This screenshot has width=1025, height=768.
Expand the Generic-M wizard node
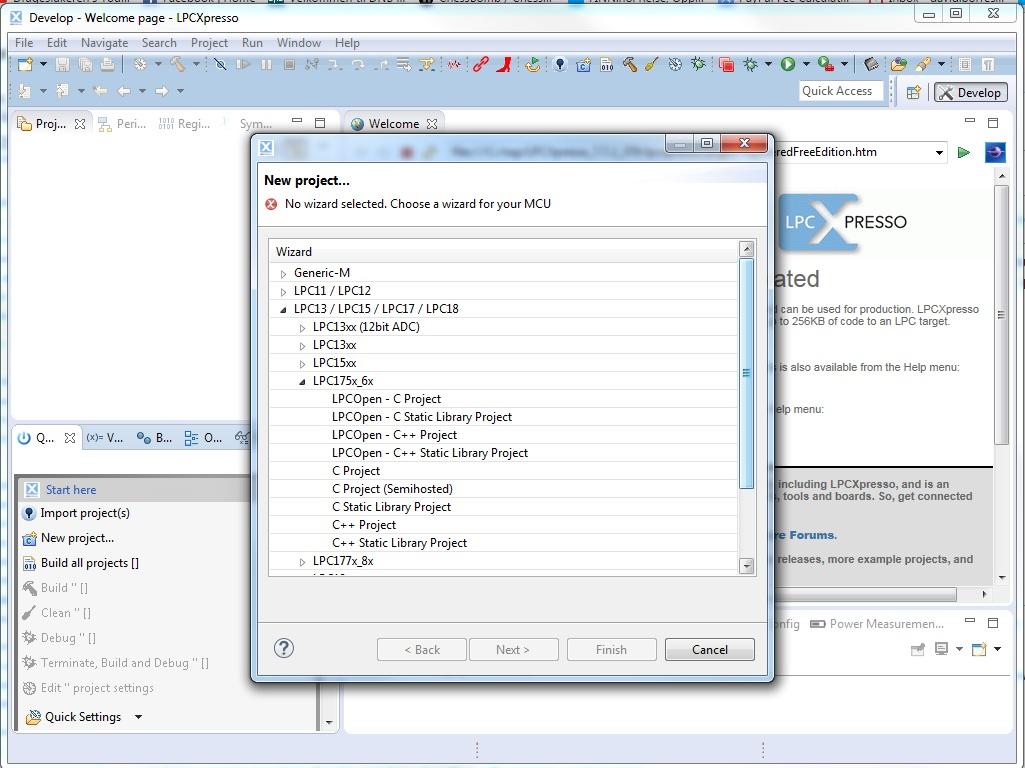283,274
